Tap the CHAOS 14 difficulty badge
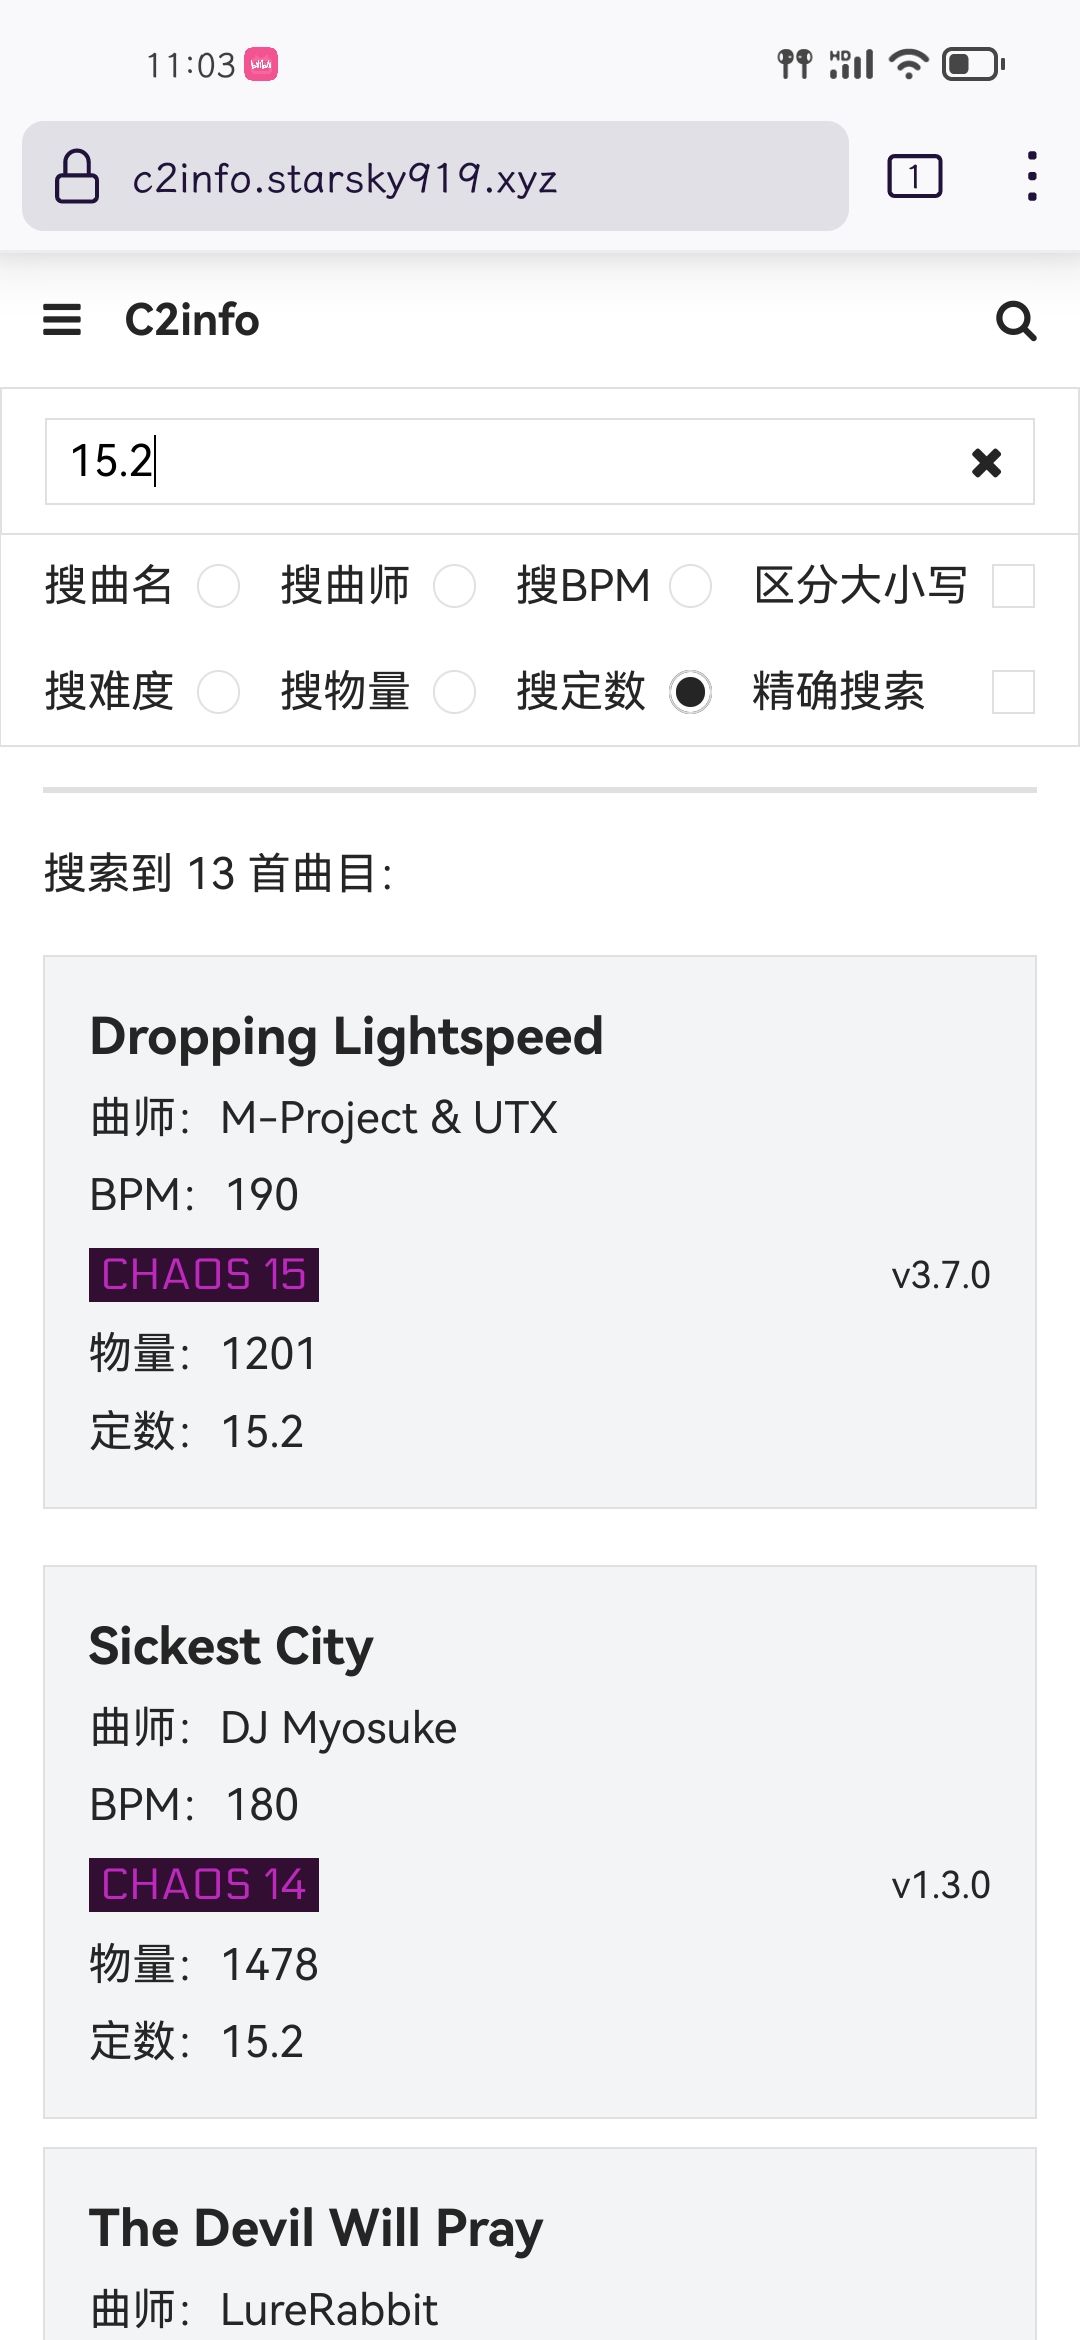Viewport: 1080px width, 2340px height. coord(204,1885)
